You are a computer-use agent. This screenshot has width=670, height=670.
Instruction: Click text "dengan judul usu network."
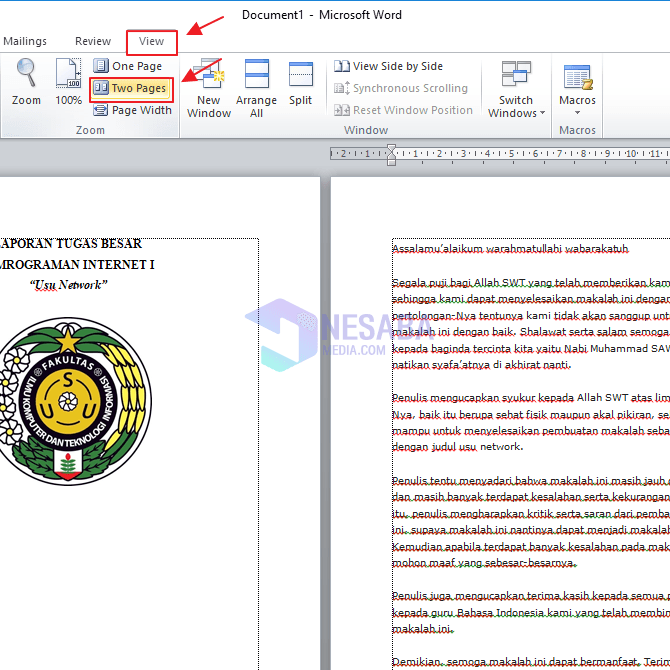[x=458, y=447]
